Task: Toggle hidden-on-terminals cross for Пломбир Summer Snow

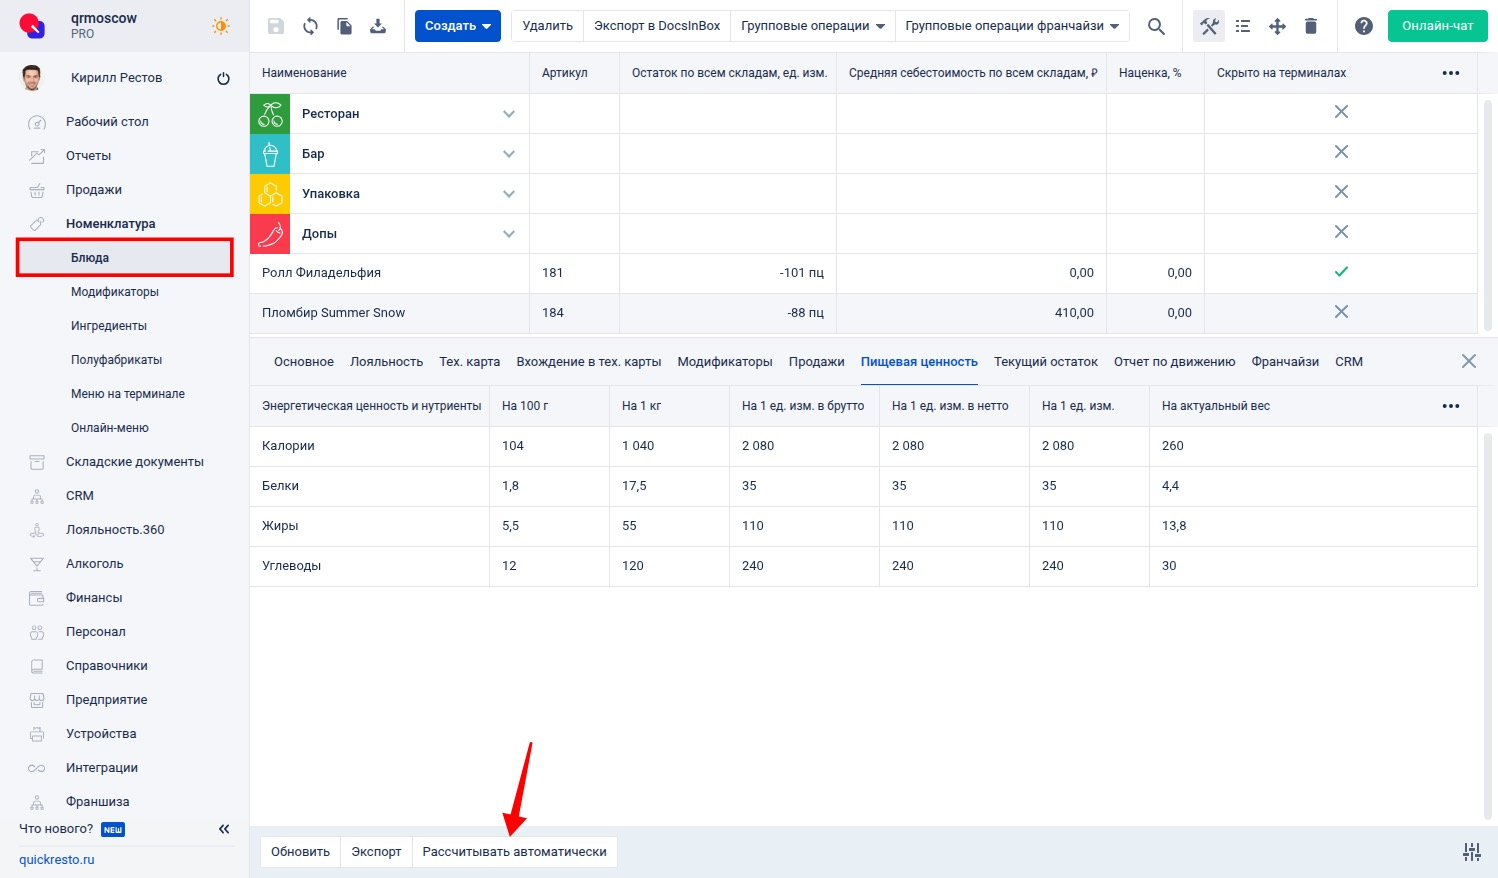Action: 1341,312
